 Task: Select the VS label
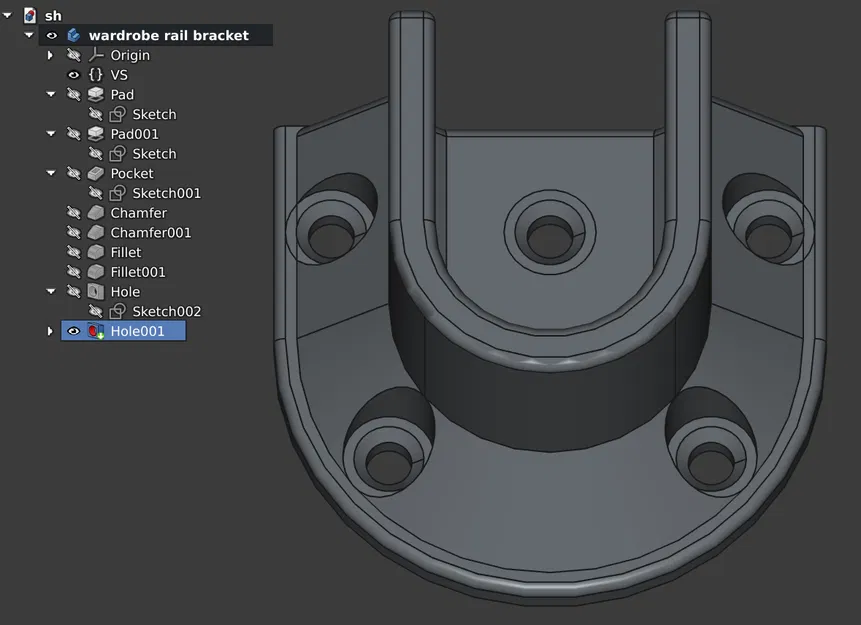[x=119, y=75]
